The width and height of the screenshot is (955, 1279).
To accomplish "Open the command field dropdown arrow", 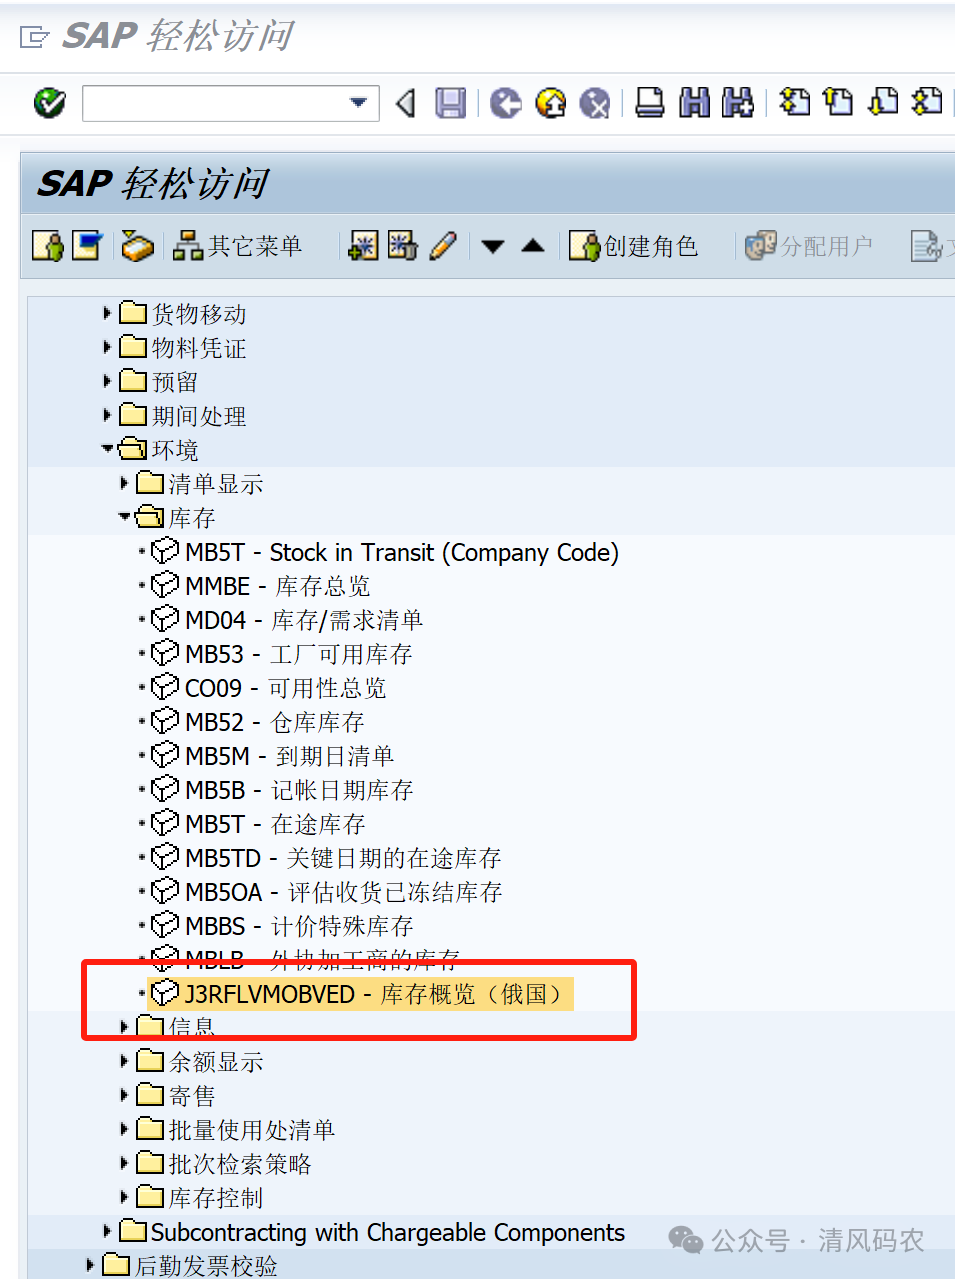I will (x=358, y=103).
